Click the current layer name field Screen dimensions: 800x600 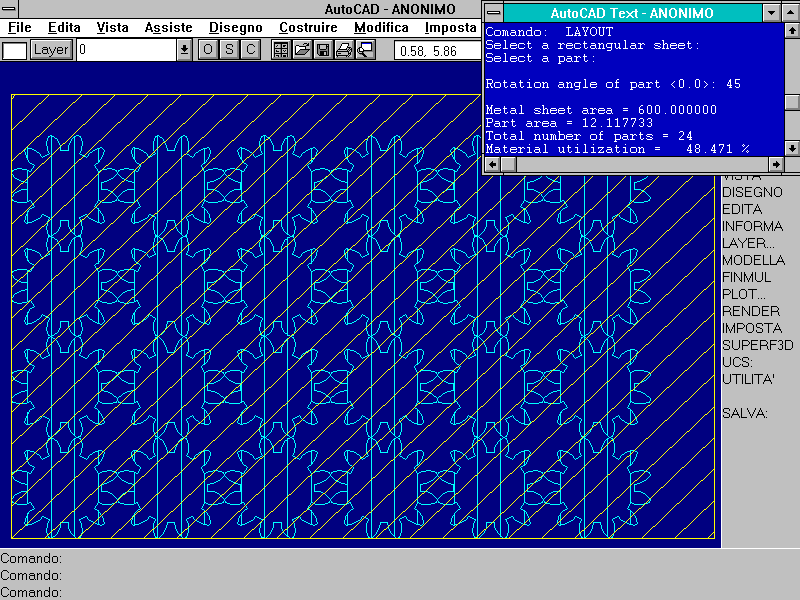[x=127, y=50]
